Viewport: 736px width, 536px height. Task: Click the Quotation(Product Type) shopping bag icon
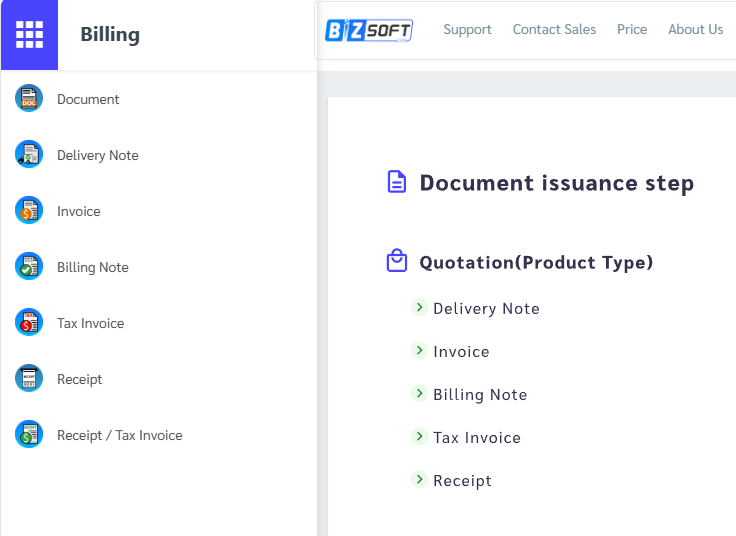coord(397,260)
